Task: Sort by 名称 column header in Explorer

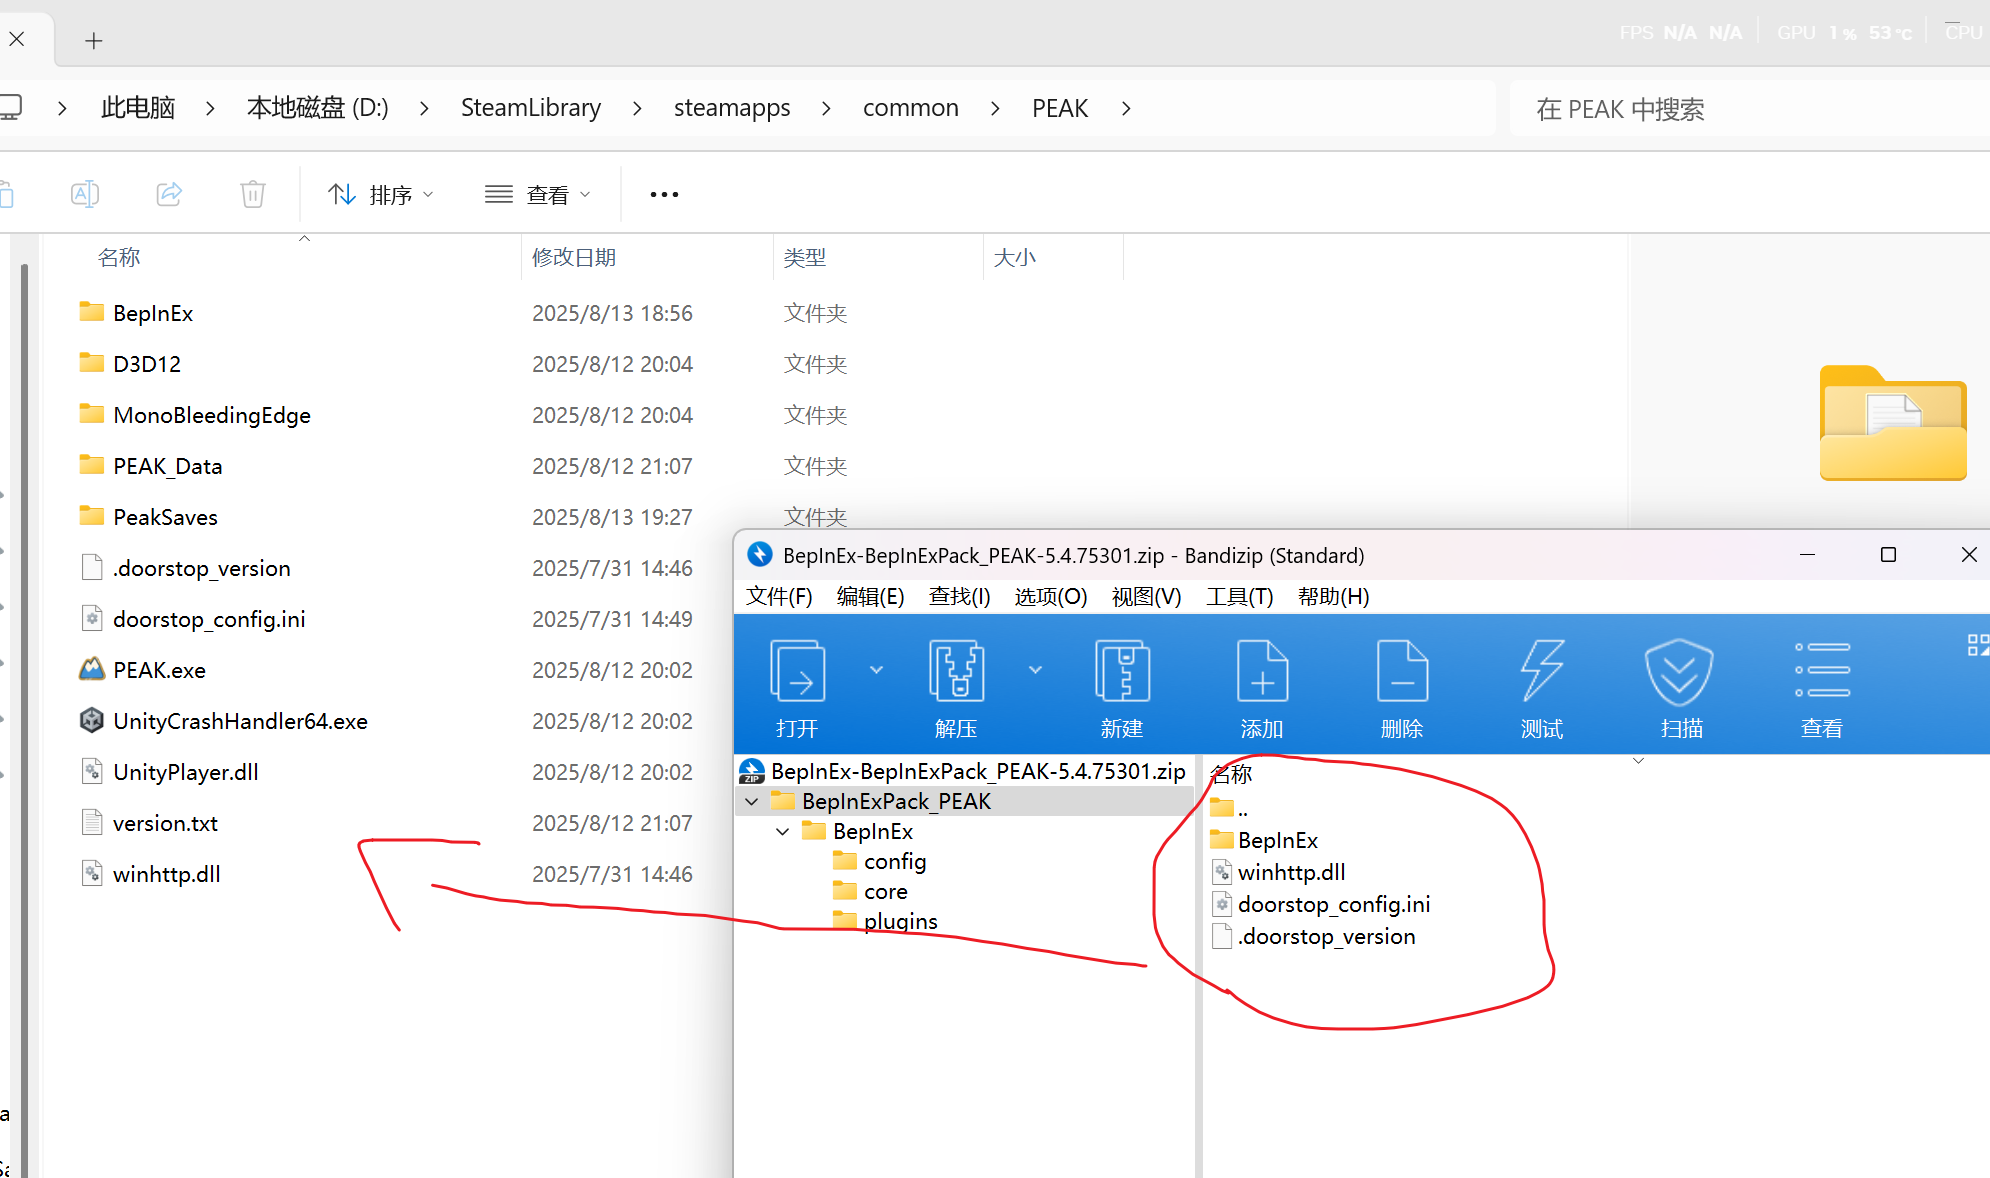Action: (119, 258)
